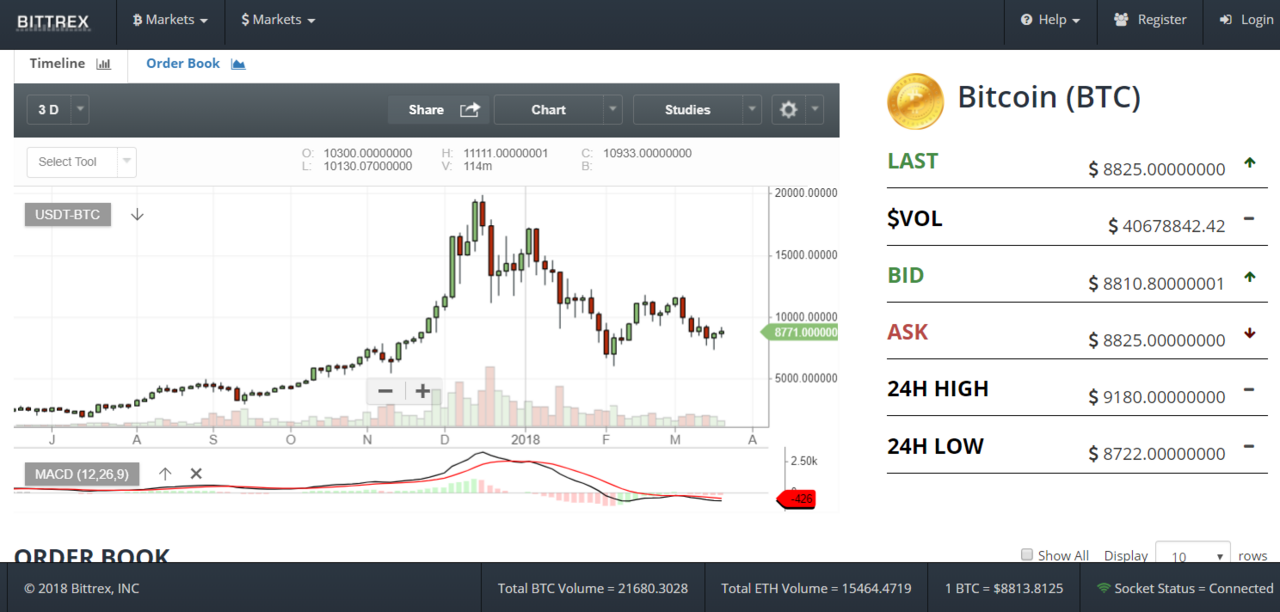Click the 2018 label on time axis
The height and width of the screenshot is (612, 1280).
[x=525, y=439]
